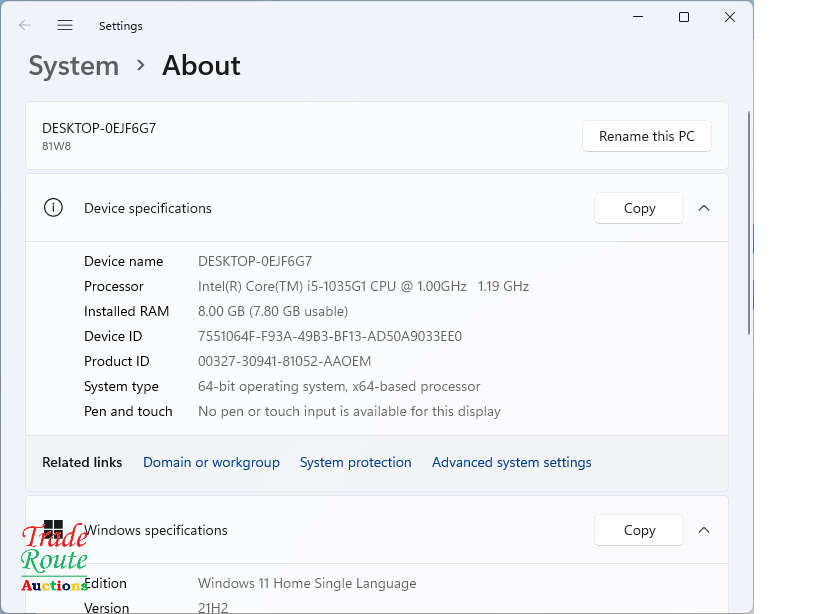Close the Settings window

click(730, 17)
